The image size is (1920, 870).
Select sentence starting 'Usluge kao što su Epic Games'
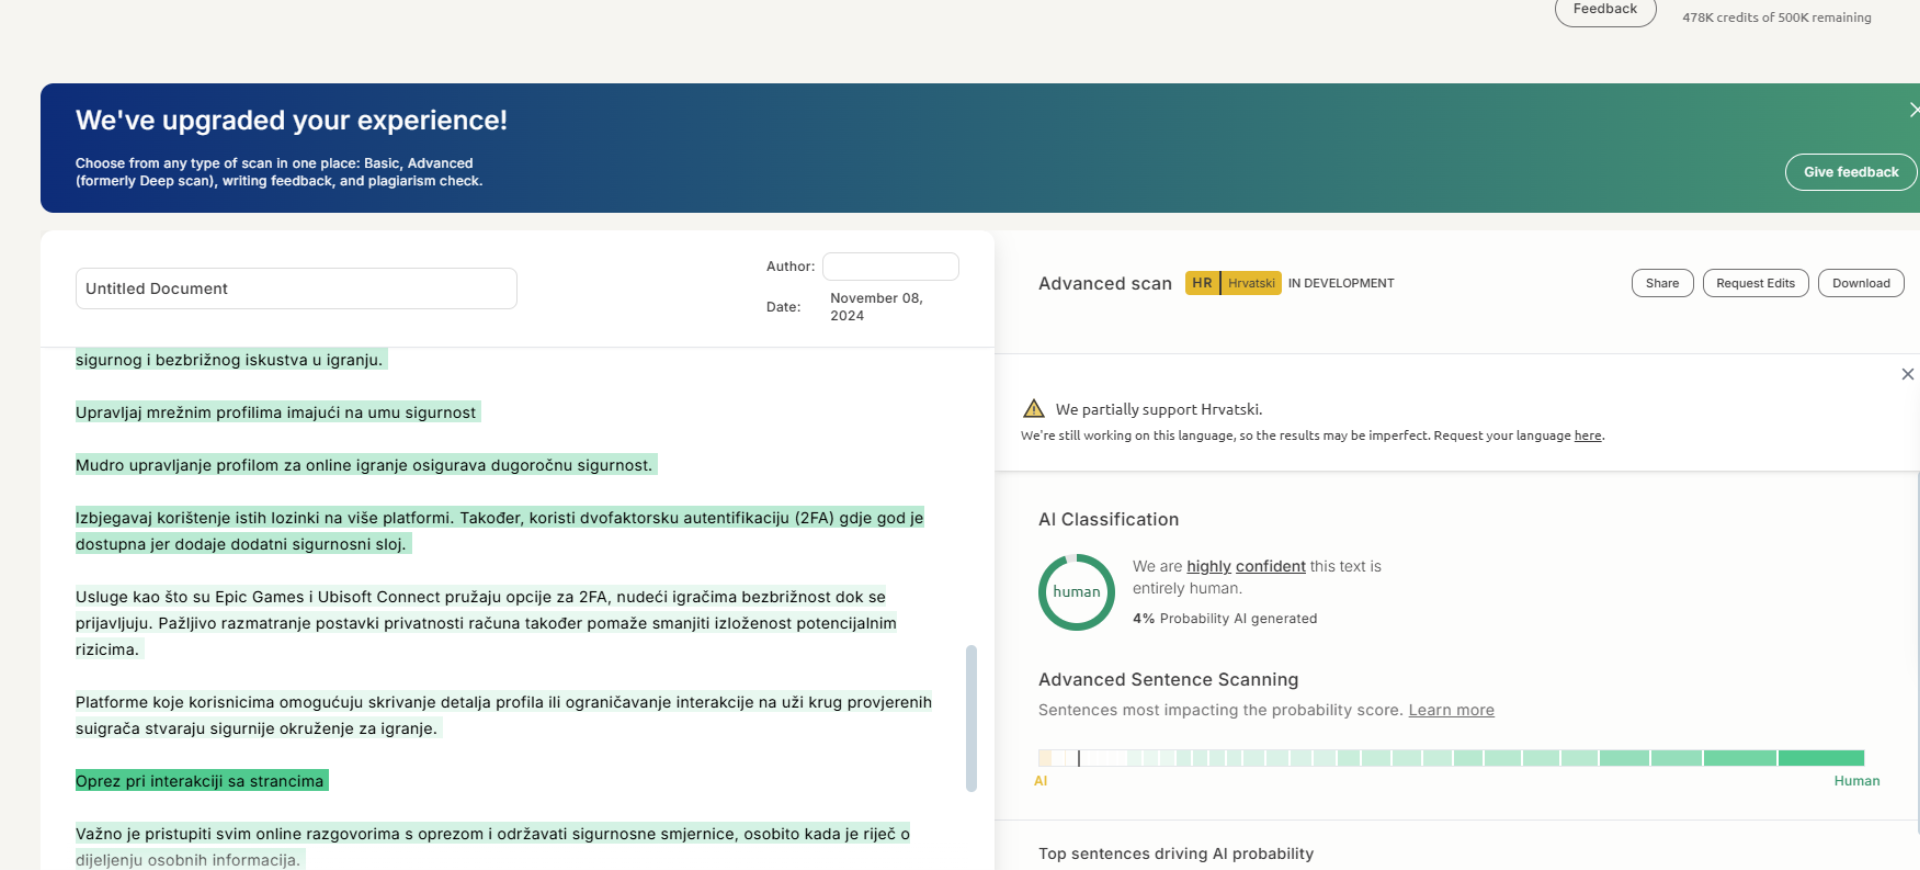click(x=486, y=623)
